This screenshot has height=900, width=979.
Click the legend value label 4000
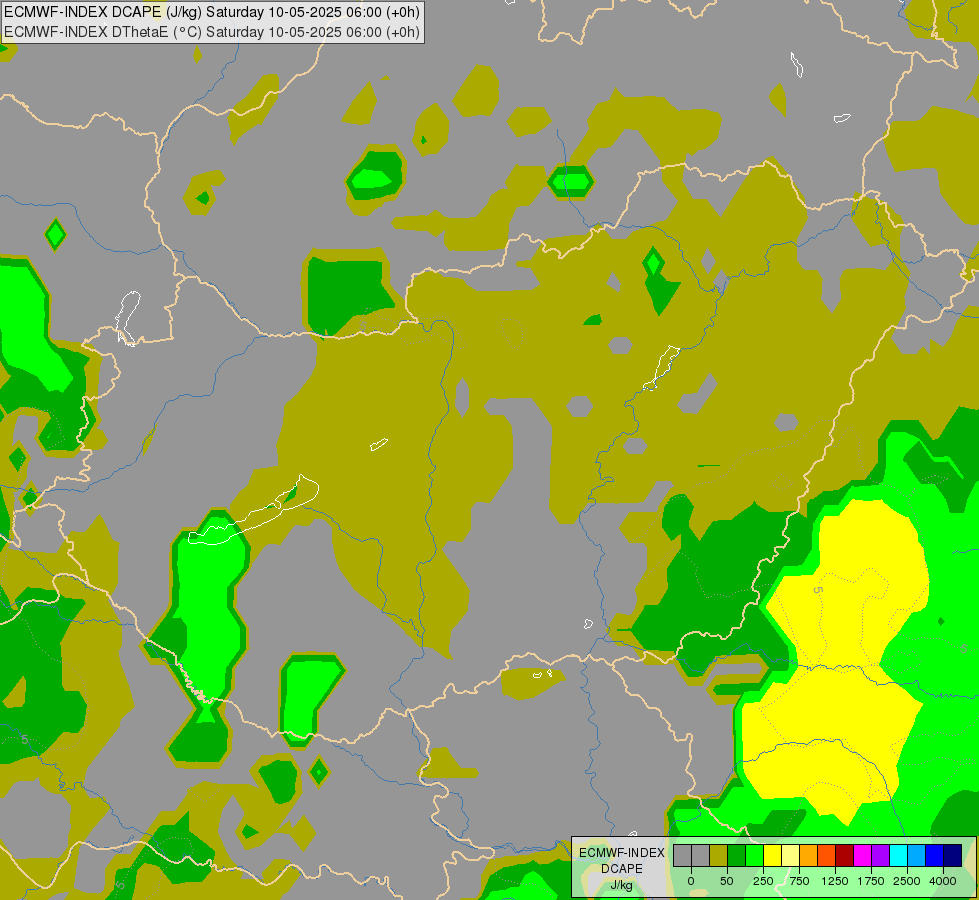tap(943, 881)
